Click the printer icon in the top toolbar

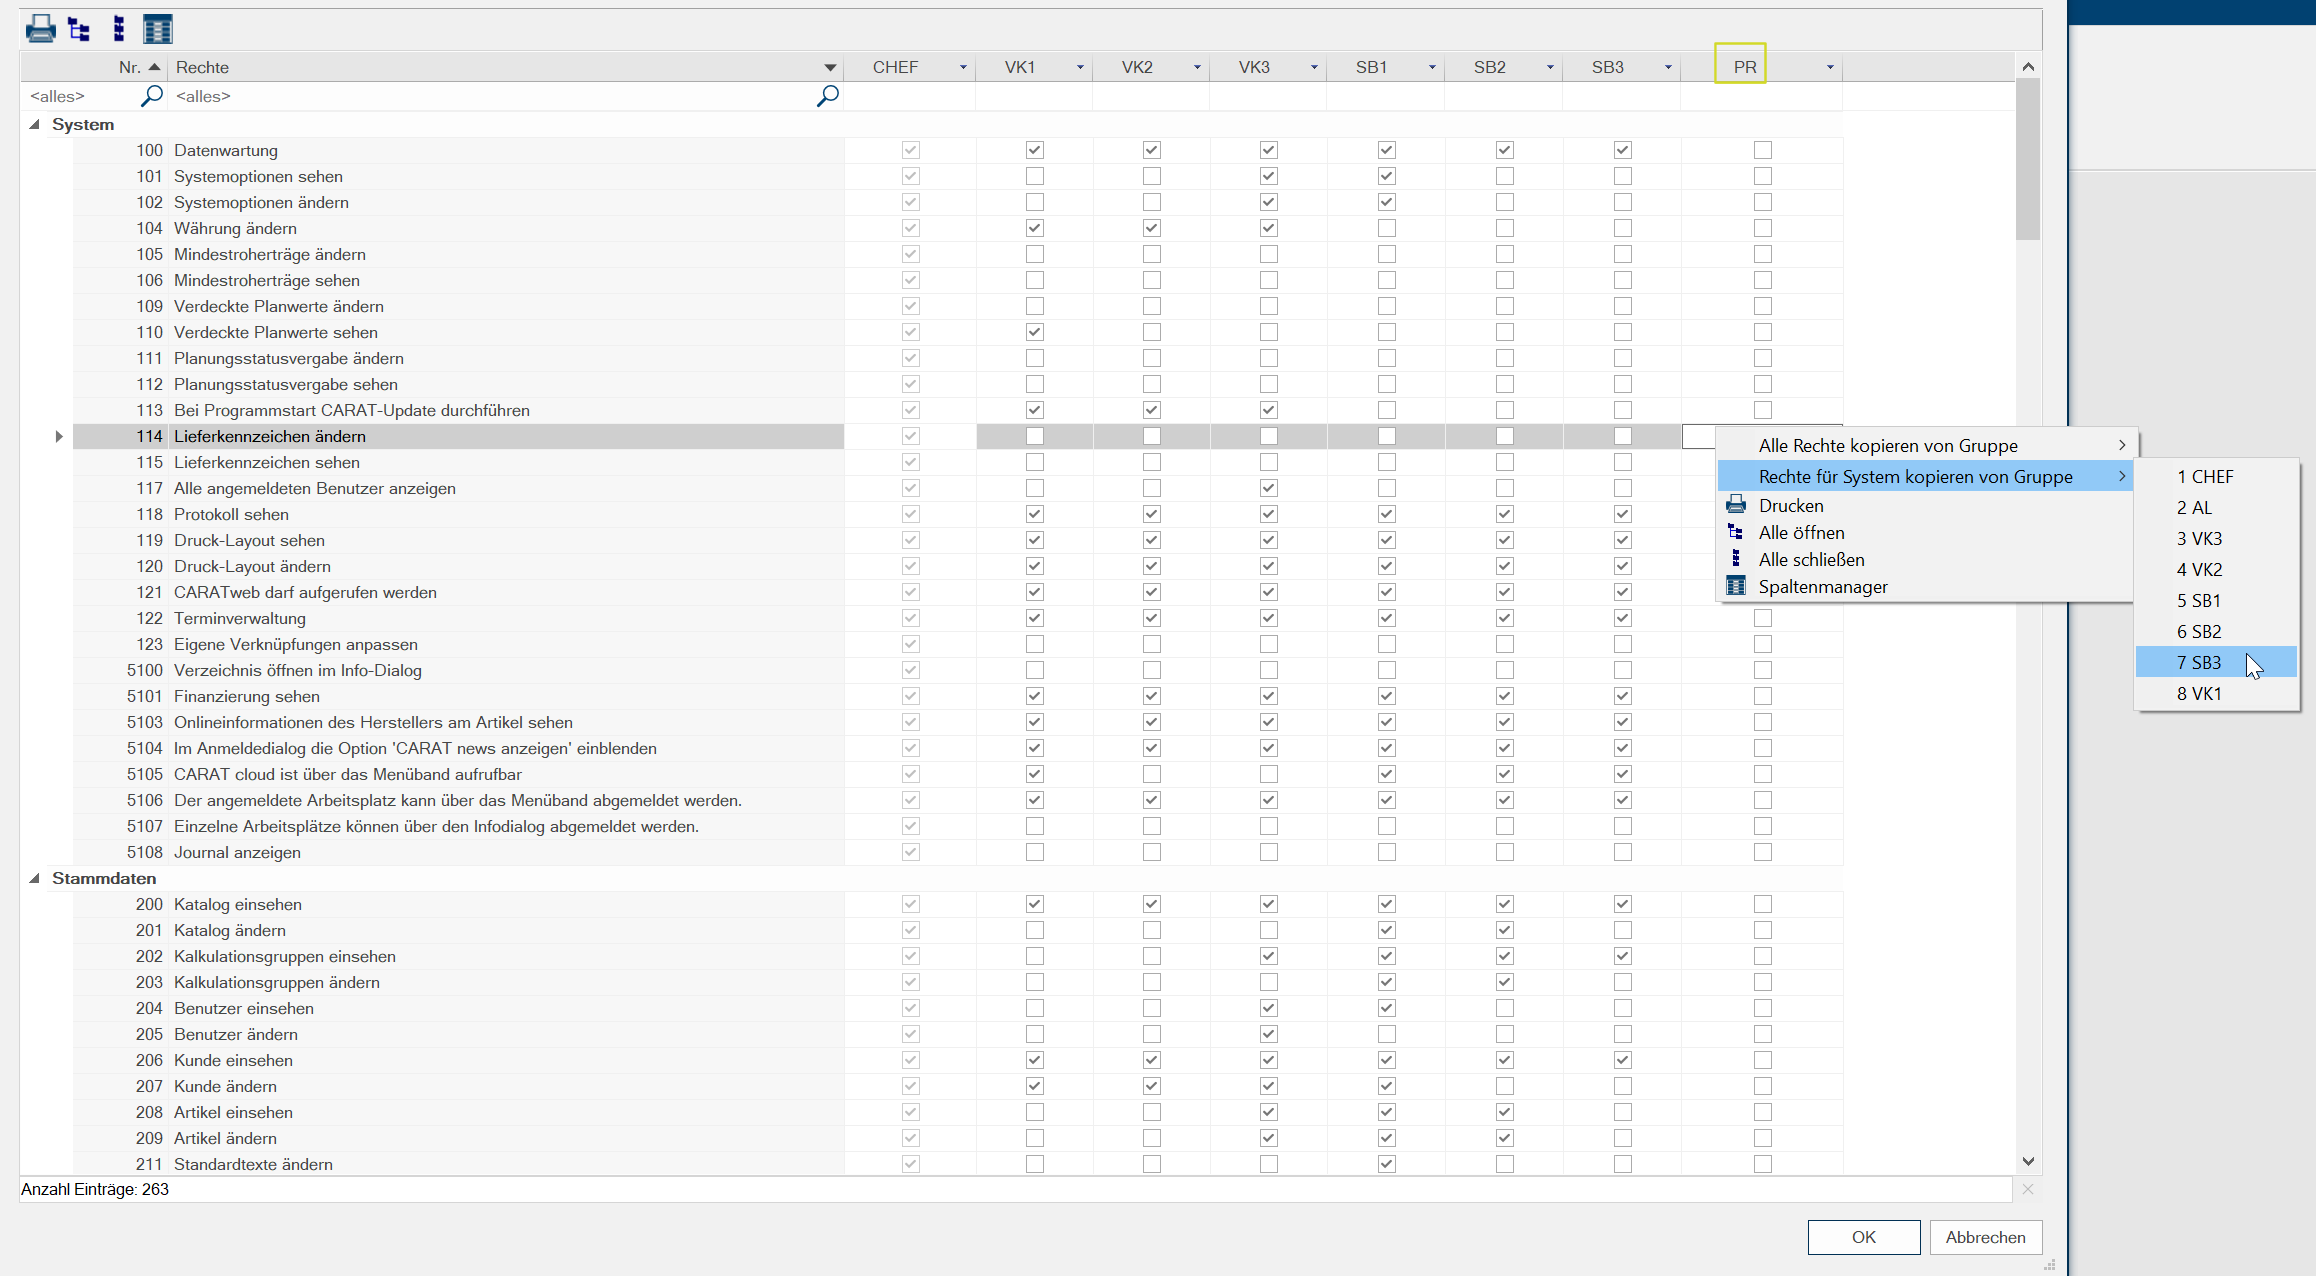pyautogui.click(x=40, y=29)
